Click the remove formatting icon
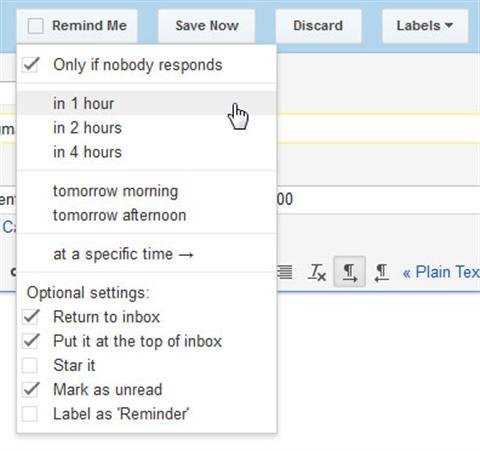480x451 pixels. coord(316,272)
